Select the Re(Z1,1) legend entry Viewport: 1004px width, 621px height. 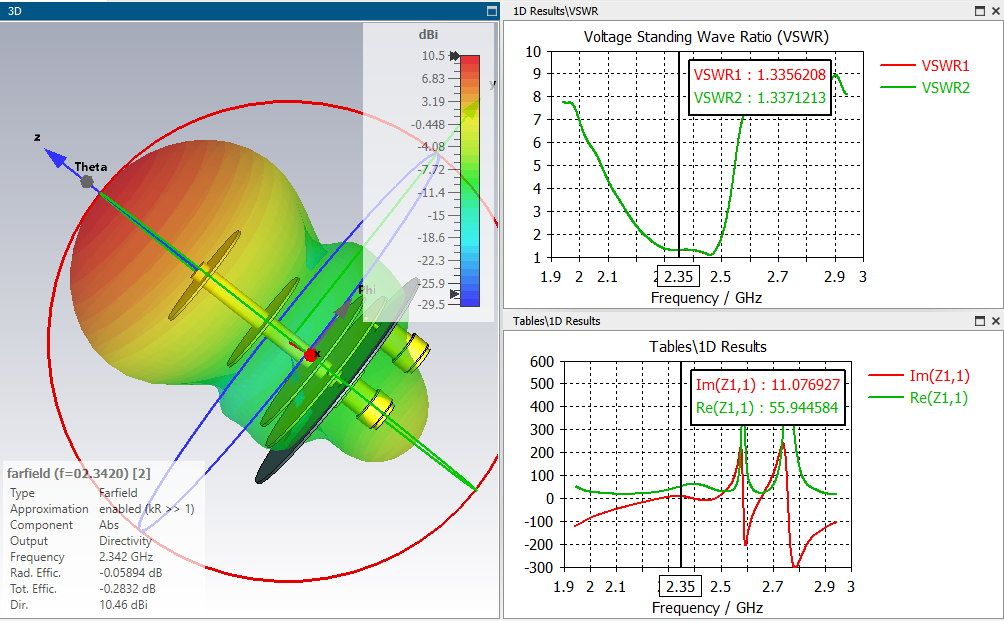tap(919, 398)
